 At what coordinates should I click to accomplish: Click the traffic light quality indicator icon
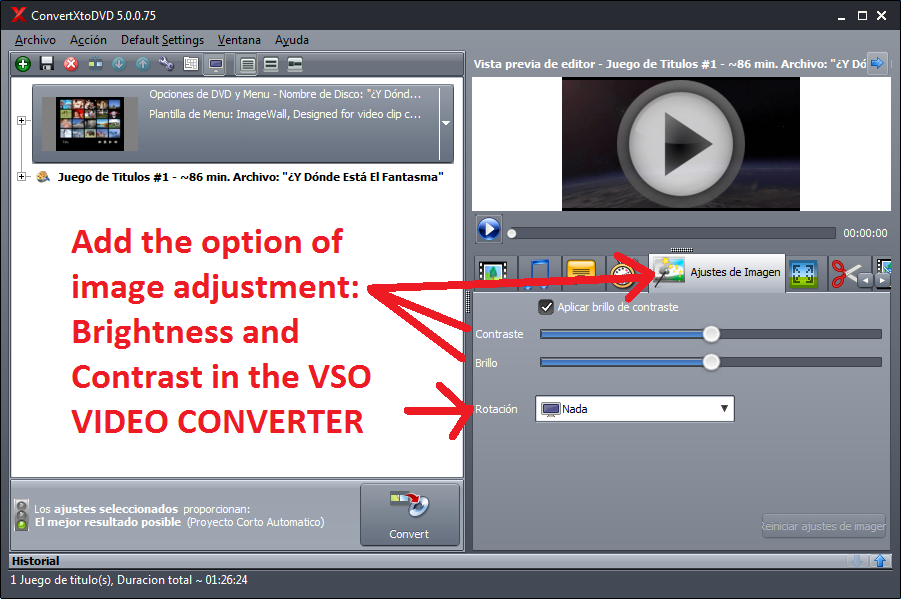click(22, 515)
